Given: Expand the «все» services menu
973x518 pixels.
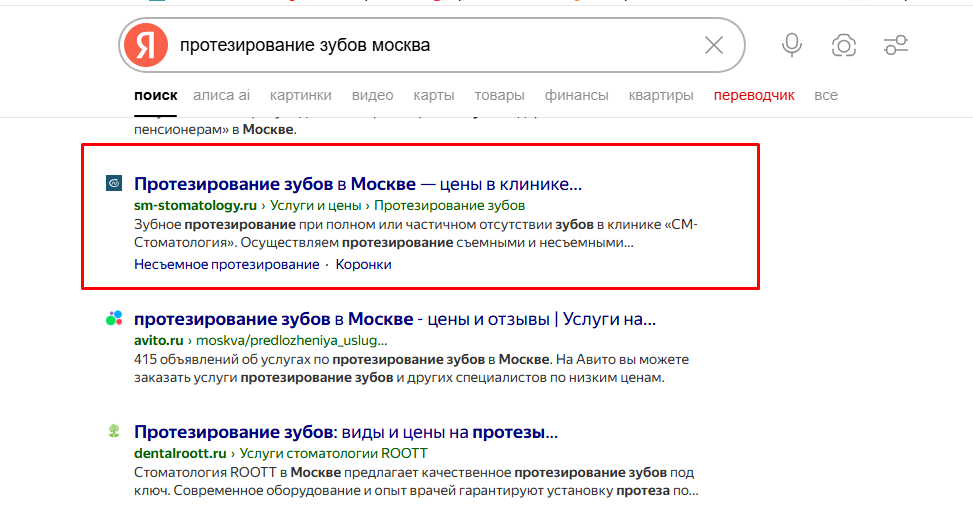Looking at the screenshot, I should tap(826, 95).
